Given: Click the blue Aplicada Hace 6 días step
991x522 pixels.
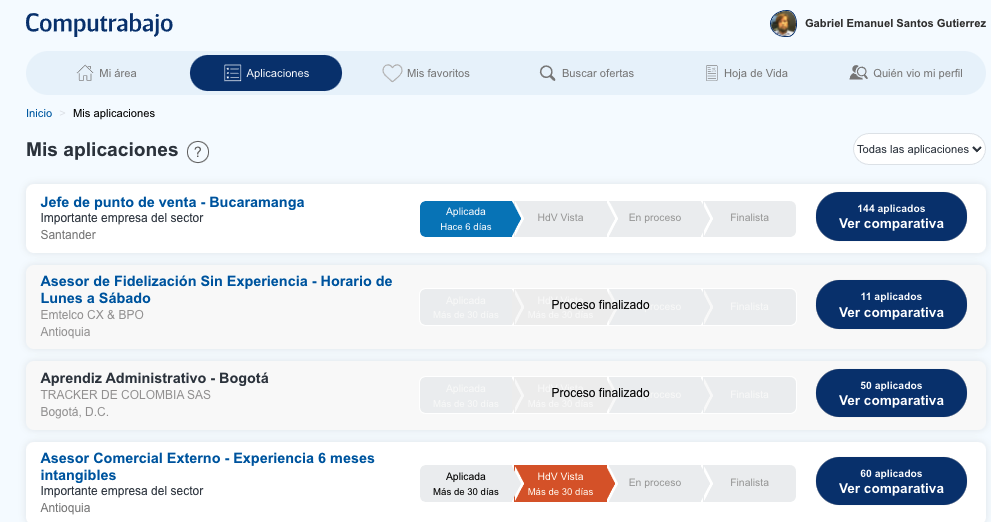Looking at the screenshot, I should pos(466,219).
